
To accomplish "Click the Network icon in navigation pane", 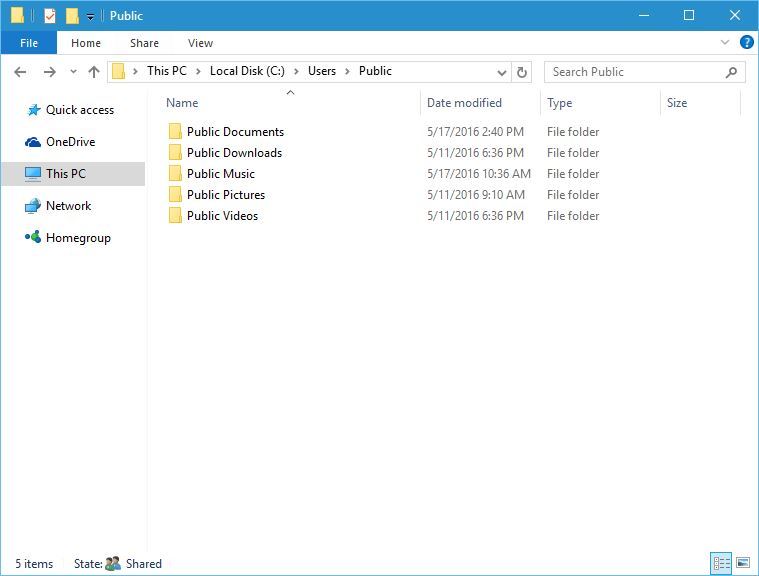I will [32, 206].
